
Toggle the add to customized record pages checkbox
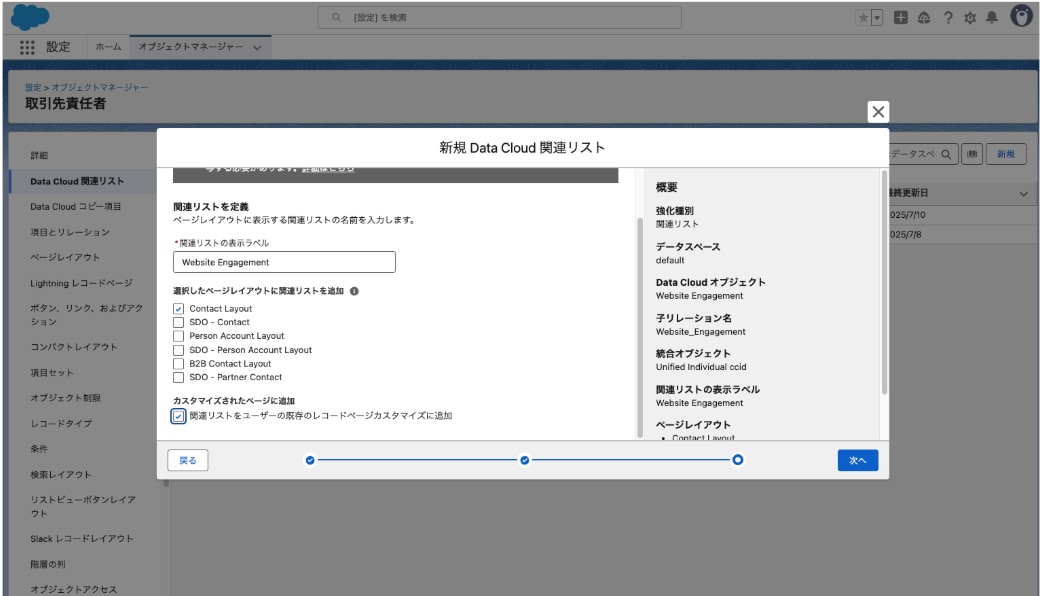(178, 416)
